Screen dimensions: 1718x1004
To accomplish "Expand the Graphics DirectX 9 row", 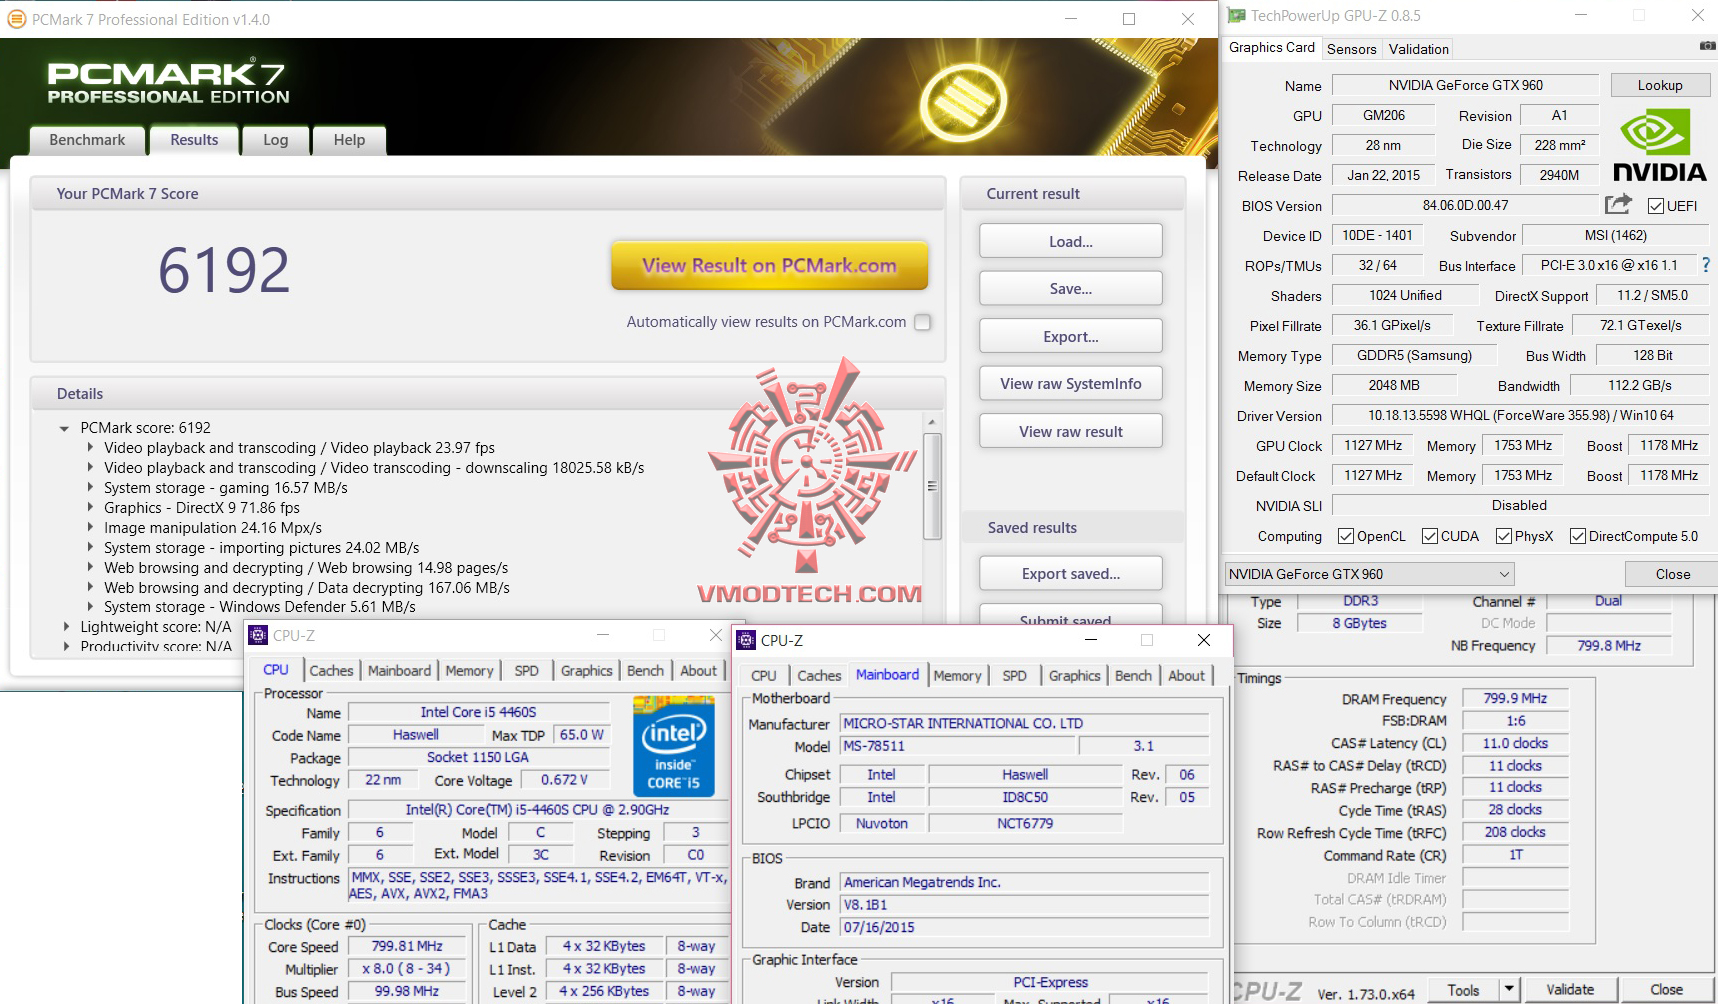I will pyautogui.click(x=90, y=508).
